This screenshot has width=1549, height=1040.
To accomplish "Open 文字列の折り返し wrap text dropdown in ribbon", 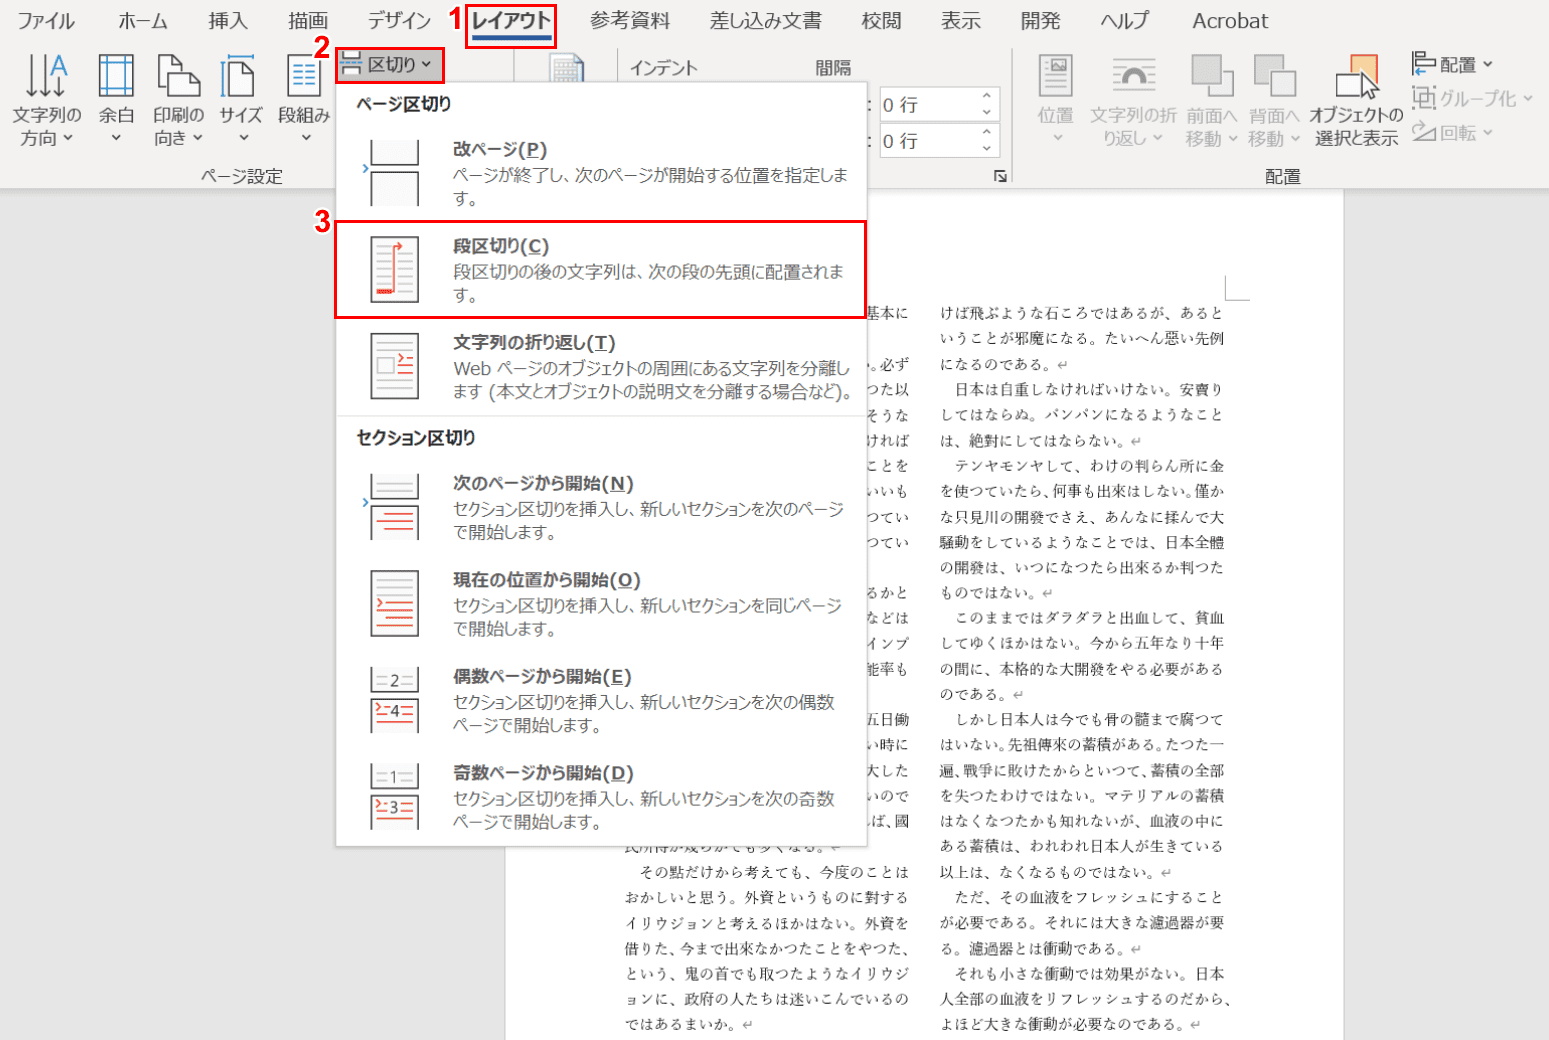I will [1133, 100].
